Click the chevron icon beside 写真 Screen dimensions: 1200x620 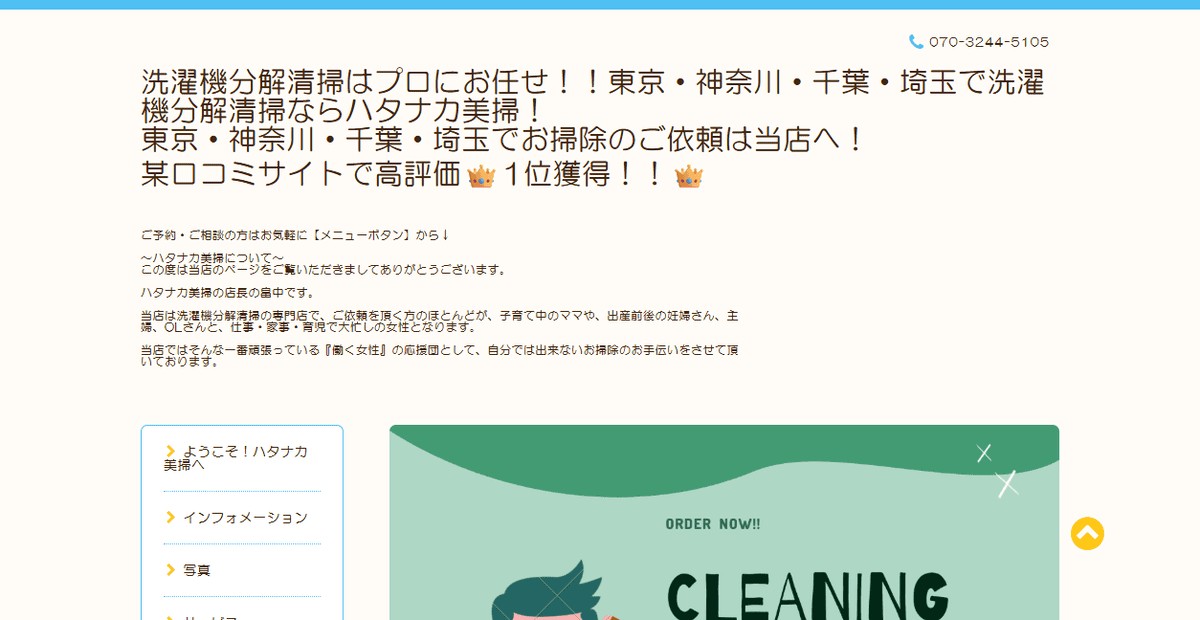pyautogui.click(x=171, y=569)
